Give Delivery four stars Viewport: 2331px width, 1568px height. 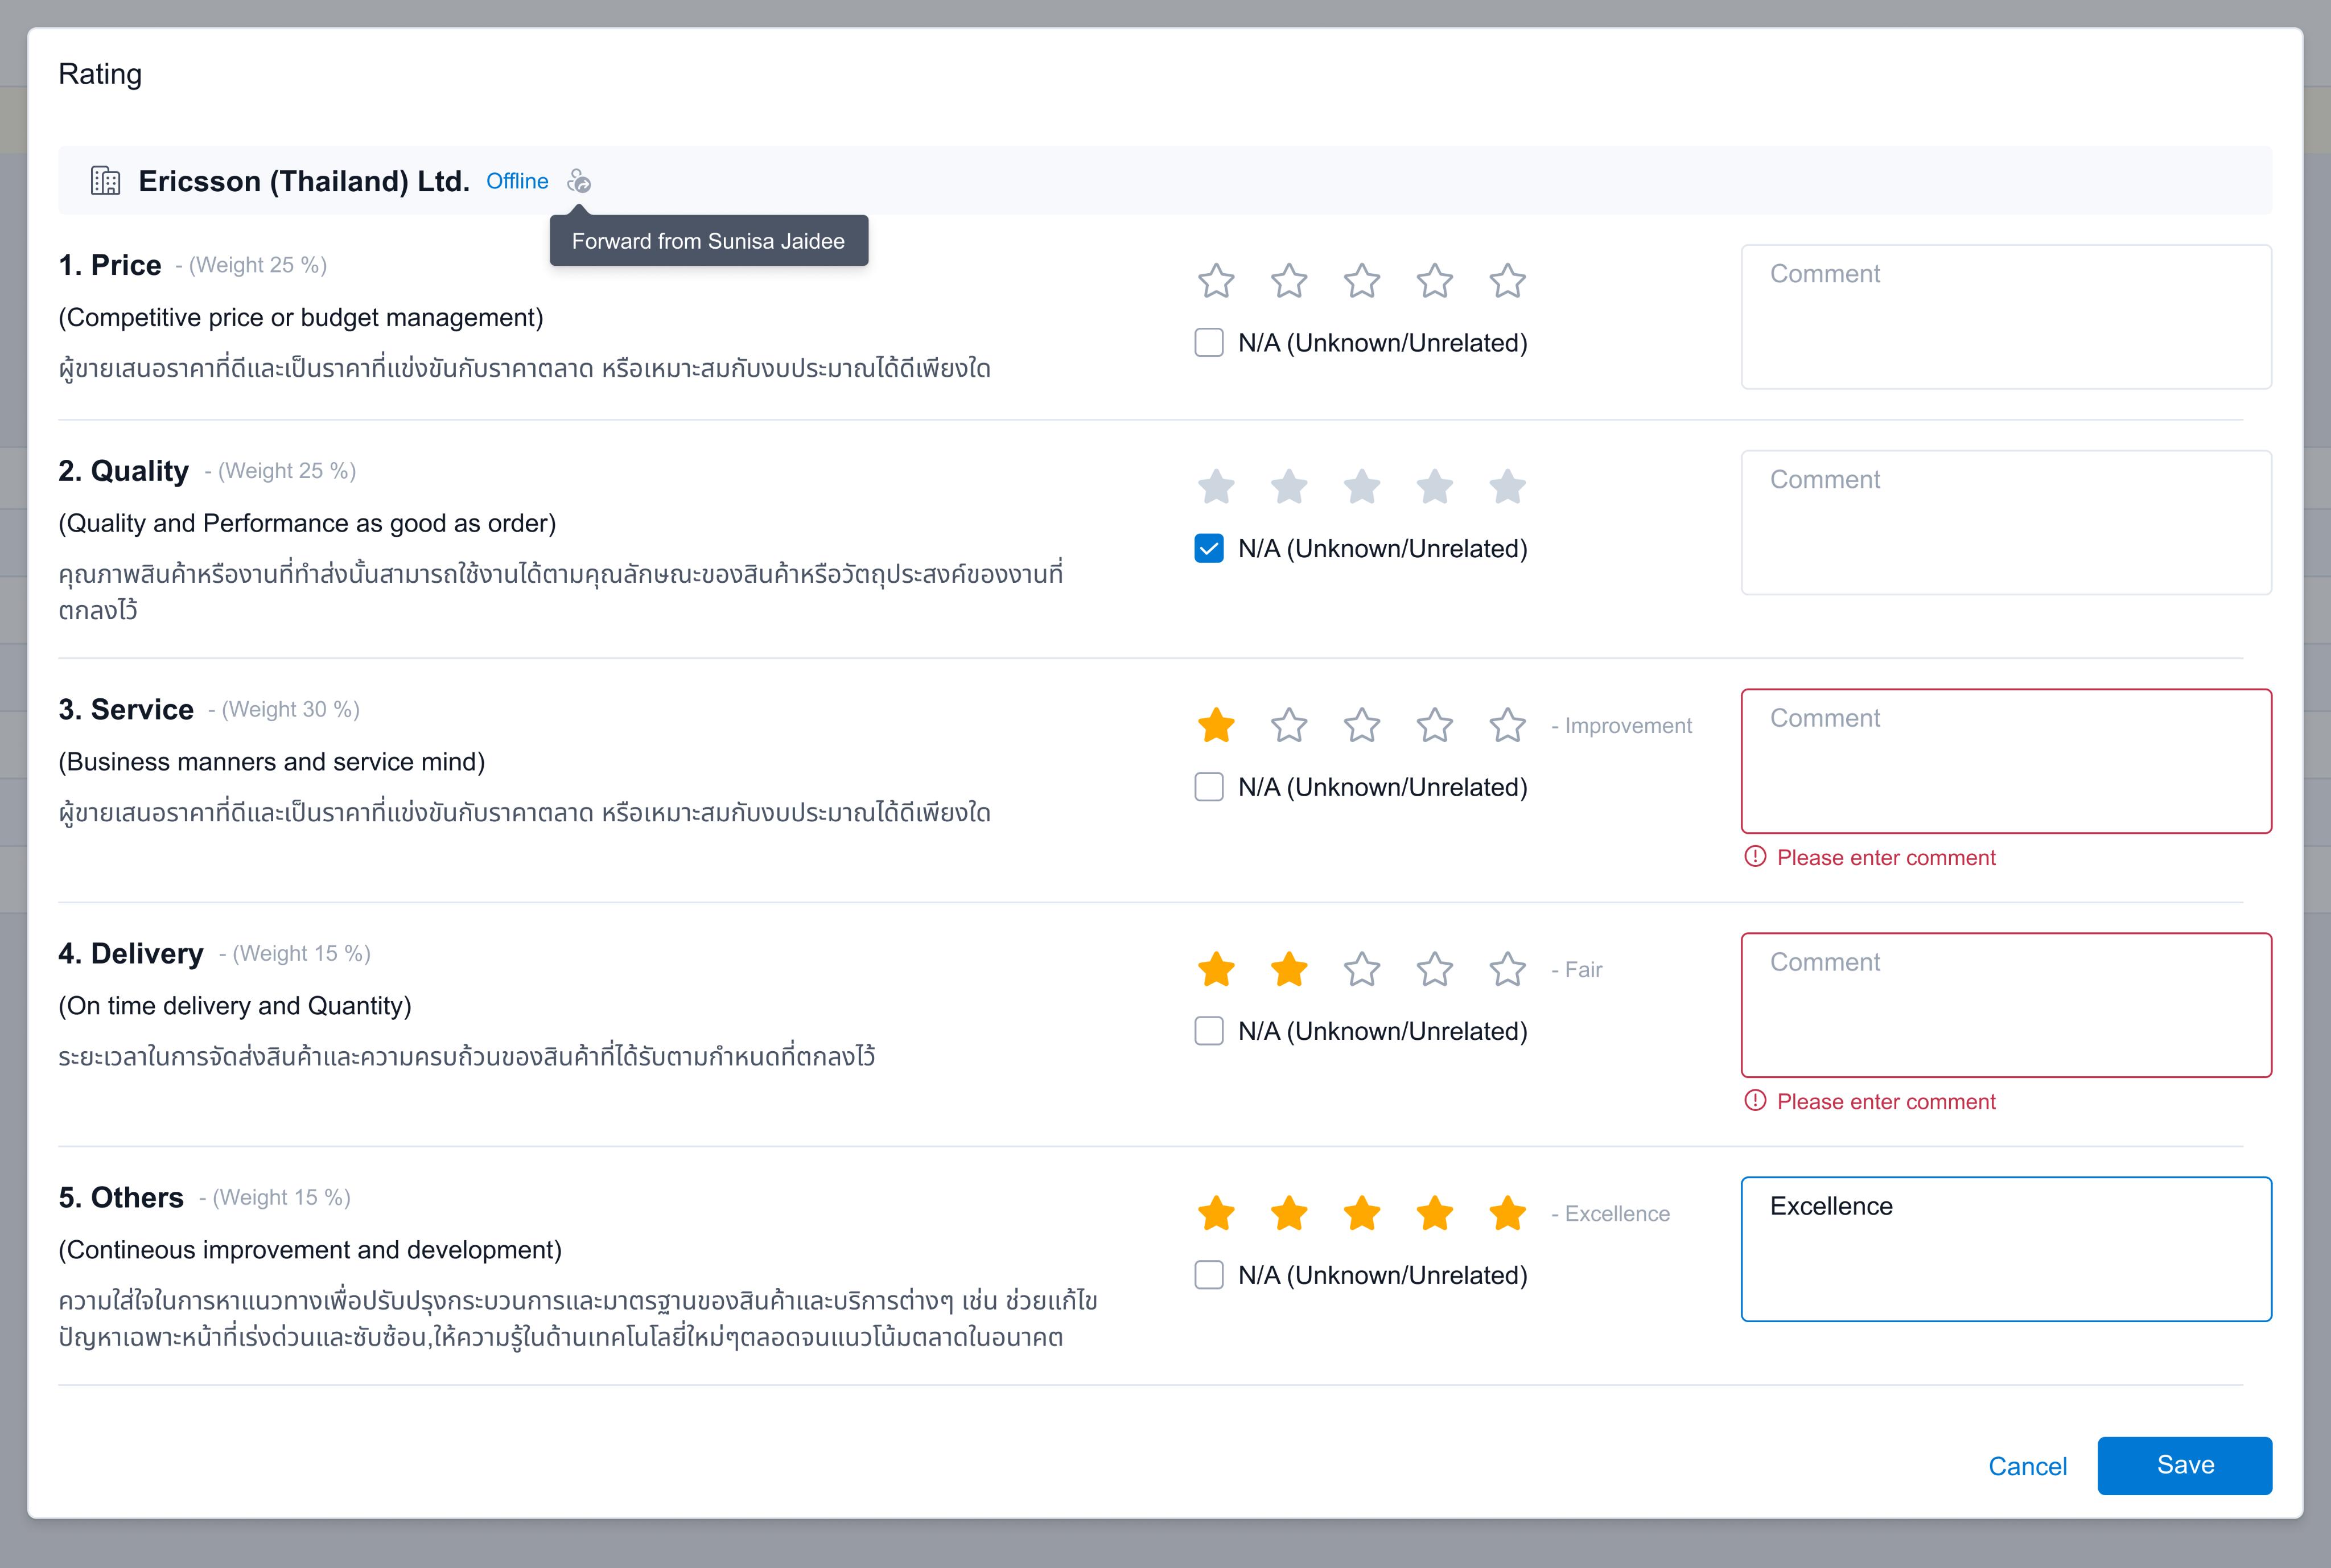(1435, 969)
